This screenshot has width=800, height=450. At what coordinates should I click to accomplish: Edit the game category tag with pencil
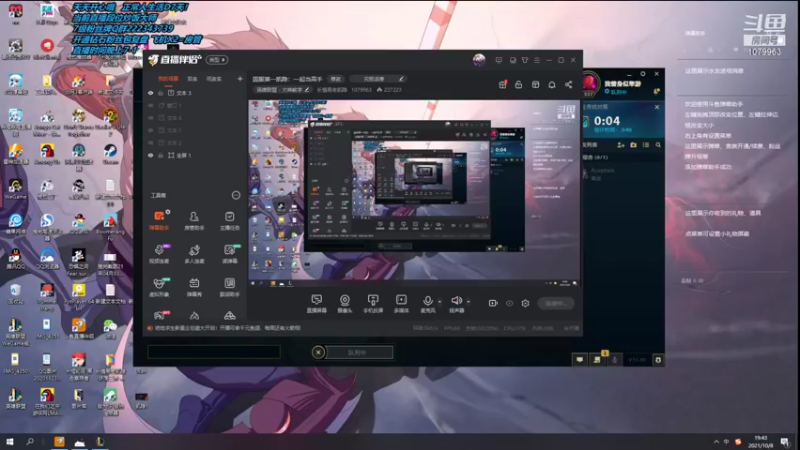pyautogui.click(x=307, y=90)
